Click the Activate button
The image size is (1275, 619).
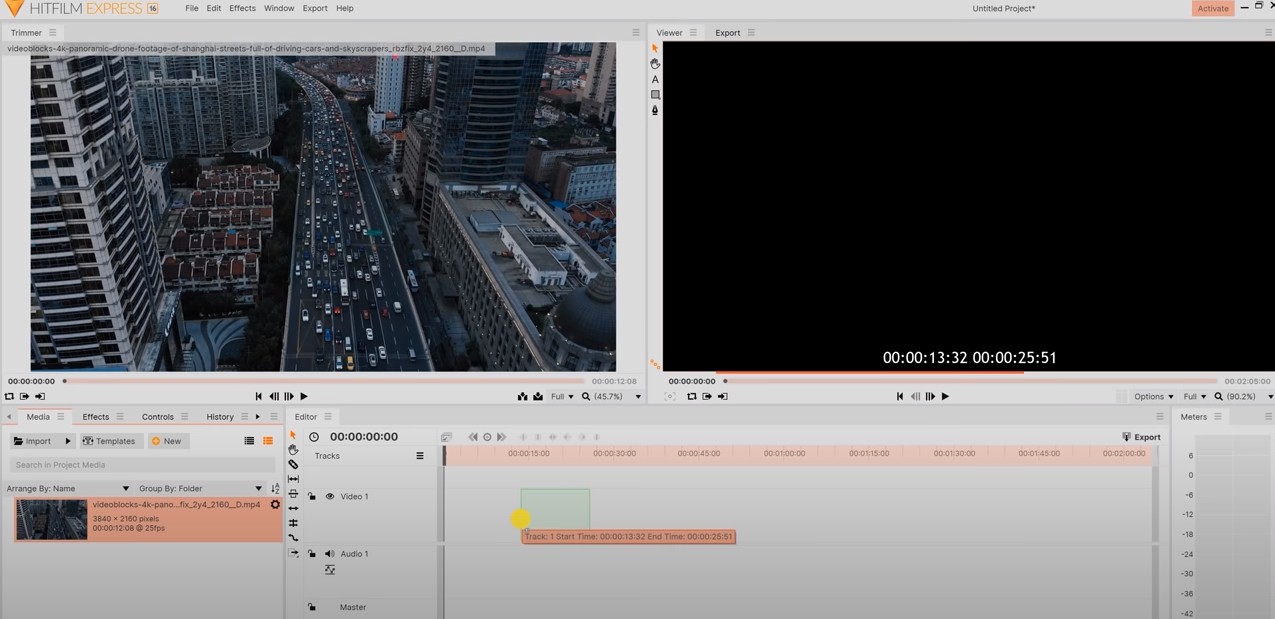point(1213,8)
